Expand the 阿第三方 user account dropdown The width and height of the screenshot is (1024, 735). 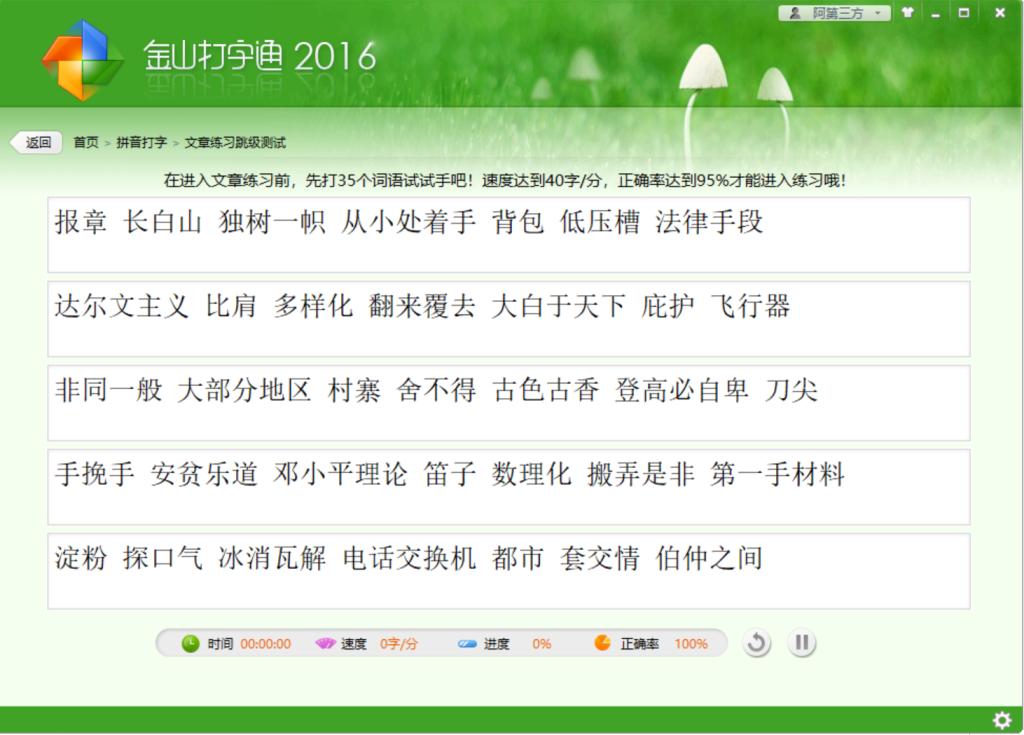[834, 13]
